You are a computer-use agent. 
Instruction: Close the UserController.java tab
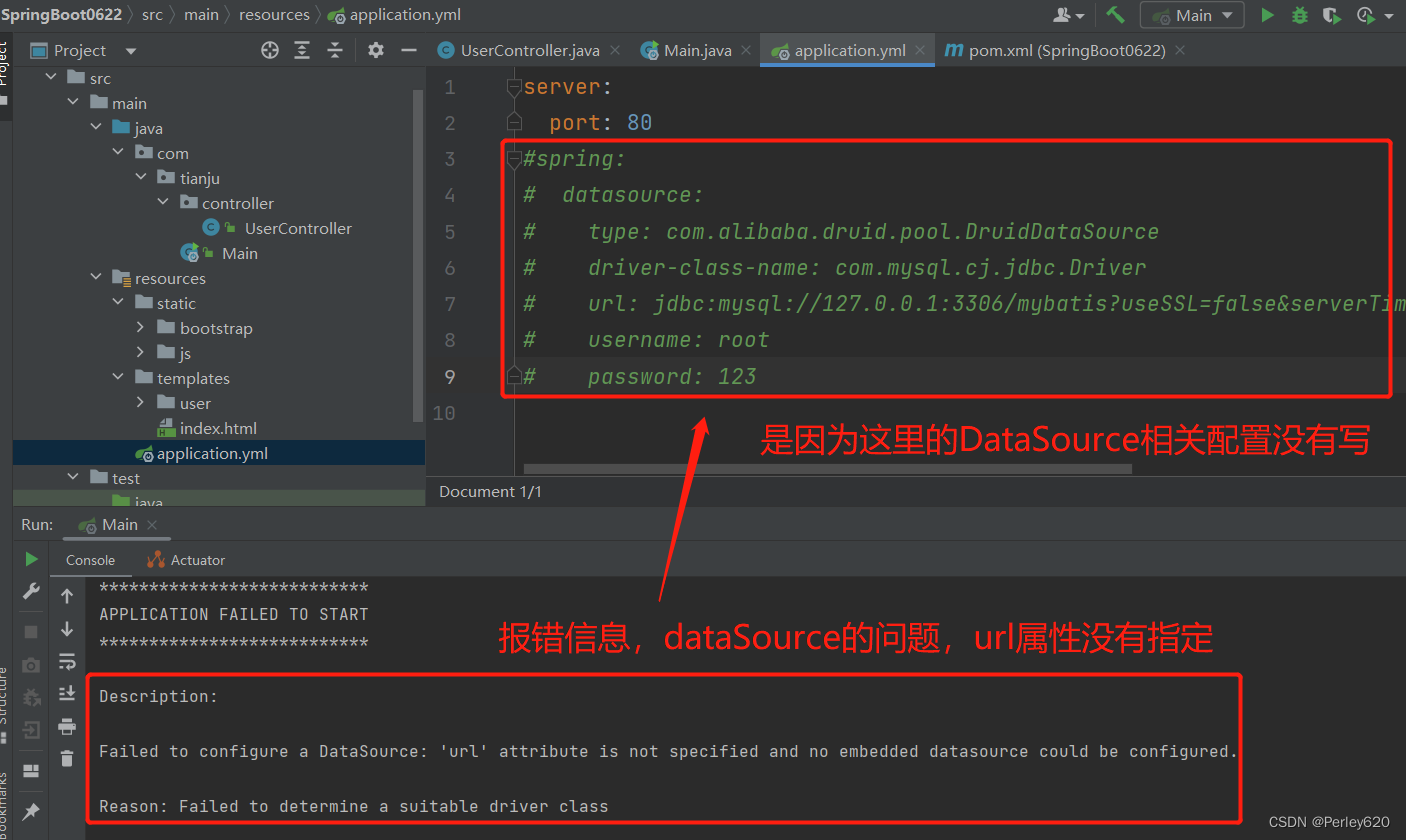click(x=614, y=50)
